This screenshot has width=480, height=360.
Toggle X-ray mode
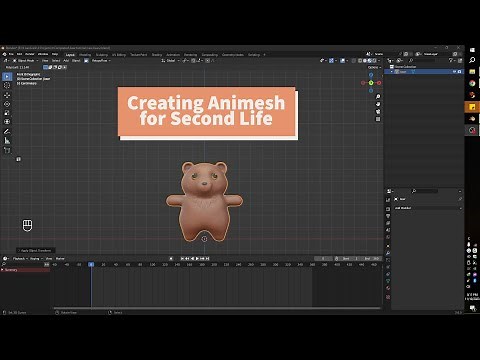(354, 61)
